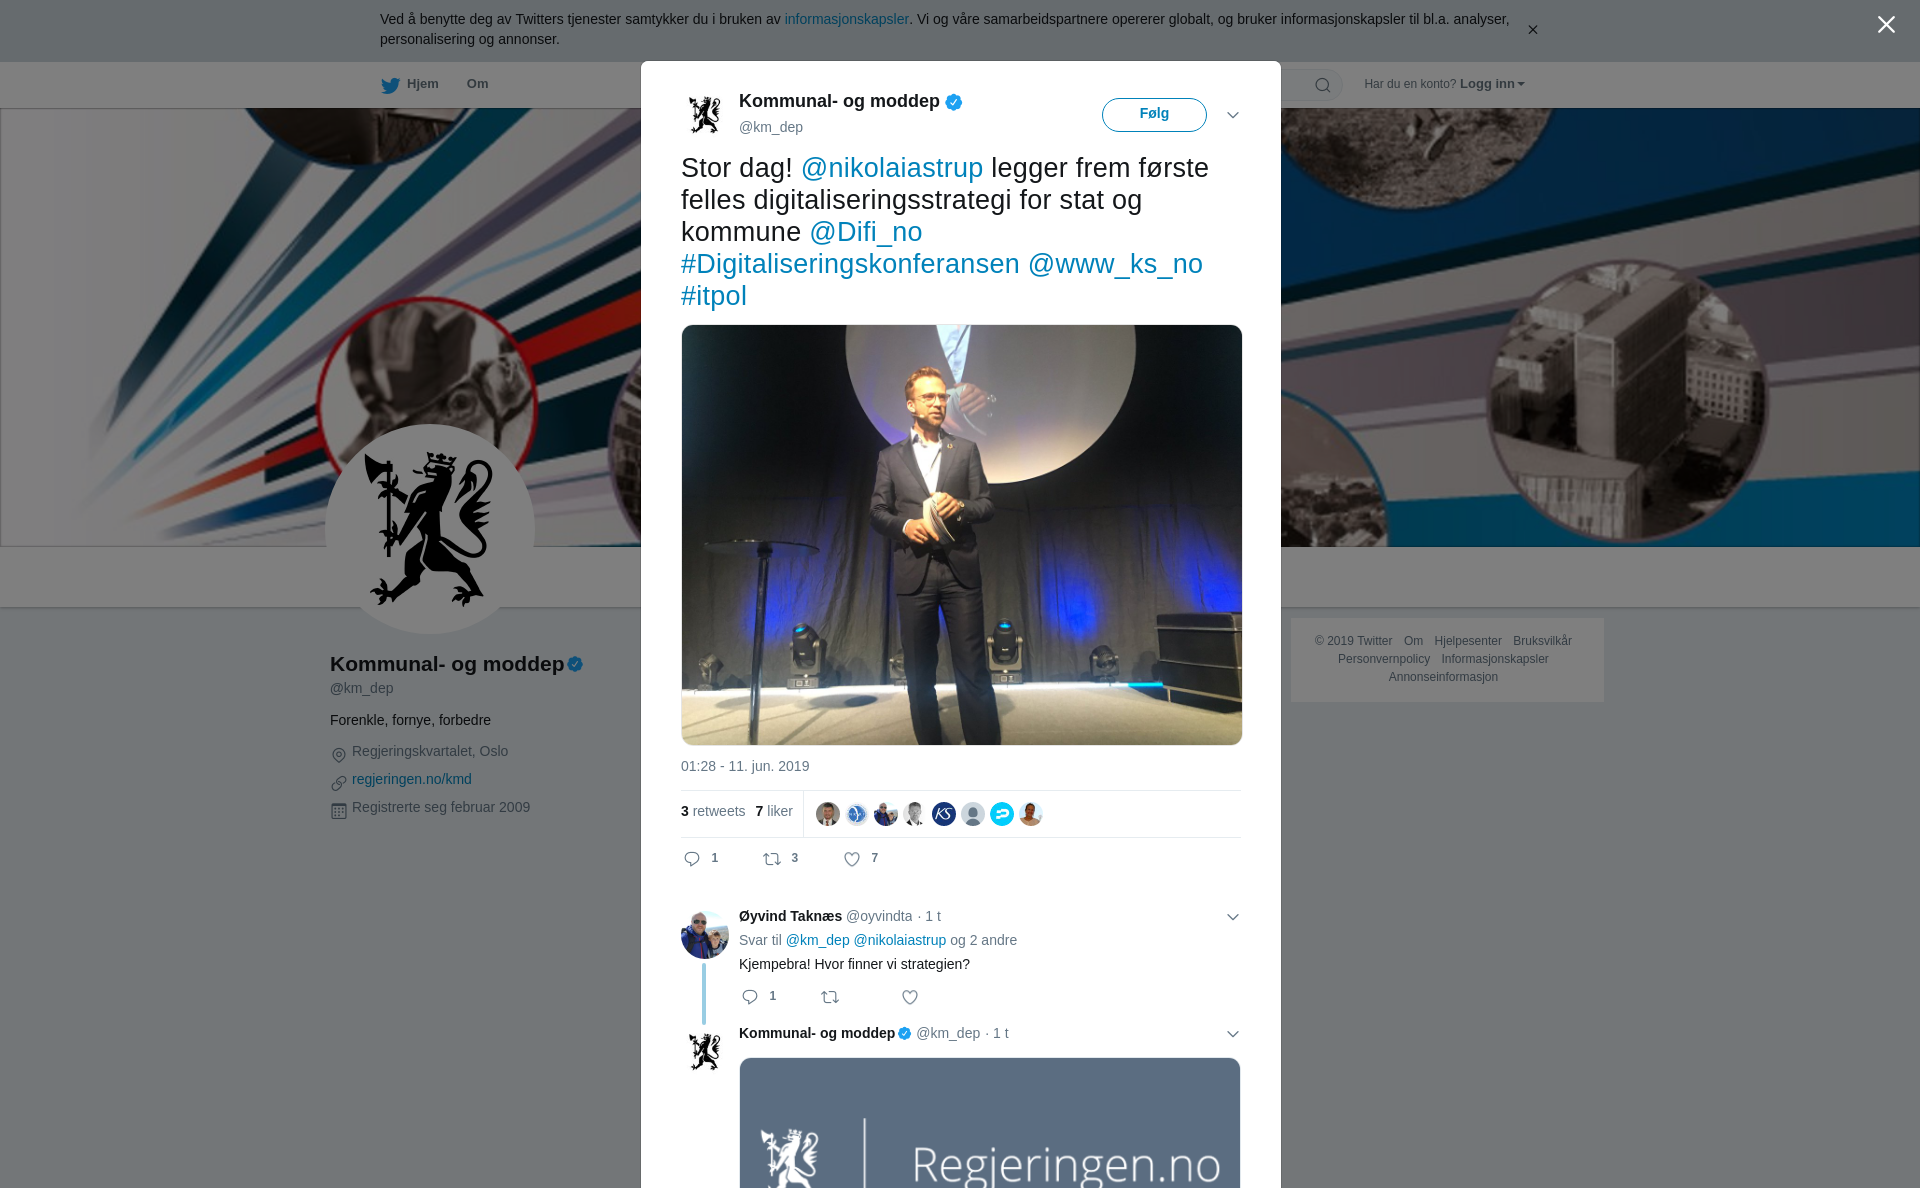Viewport: 1920px width, 1188px height.
Task: Follow the account with Følg button
Action: tap(1154, 115)
